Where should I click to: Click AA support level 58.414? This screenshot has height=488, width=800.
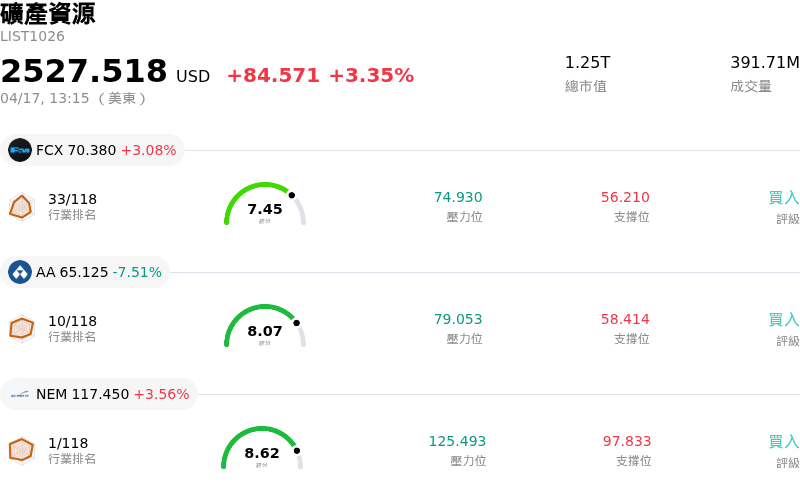coord(625,320)
